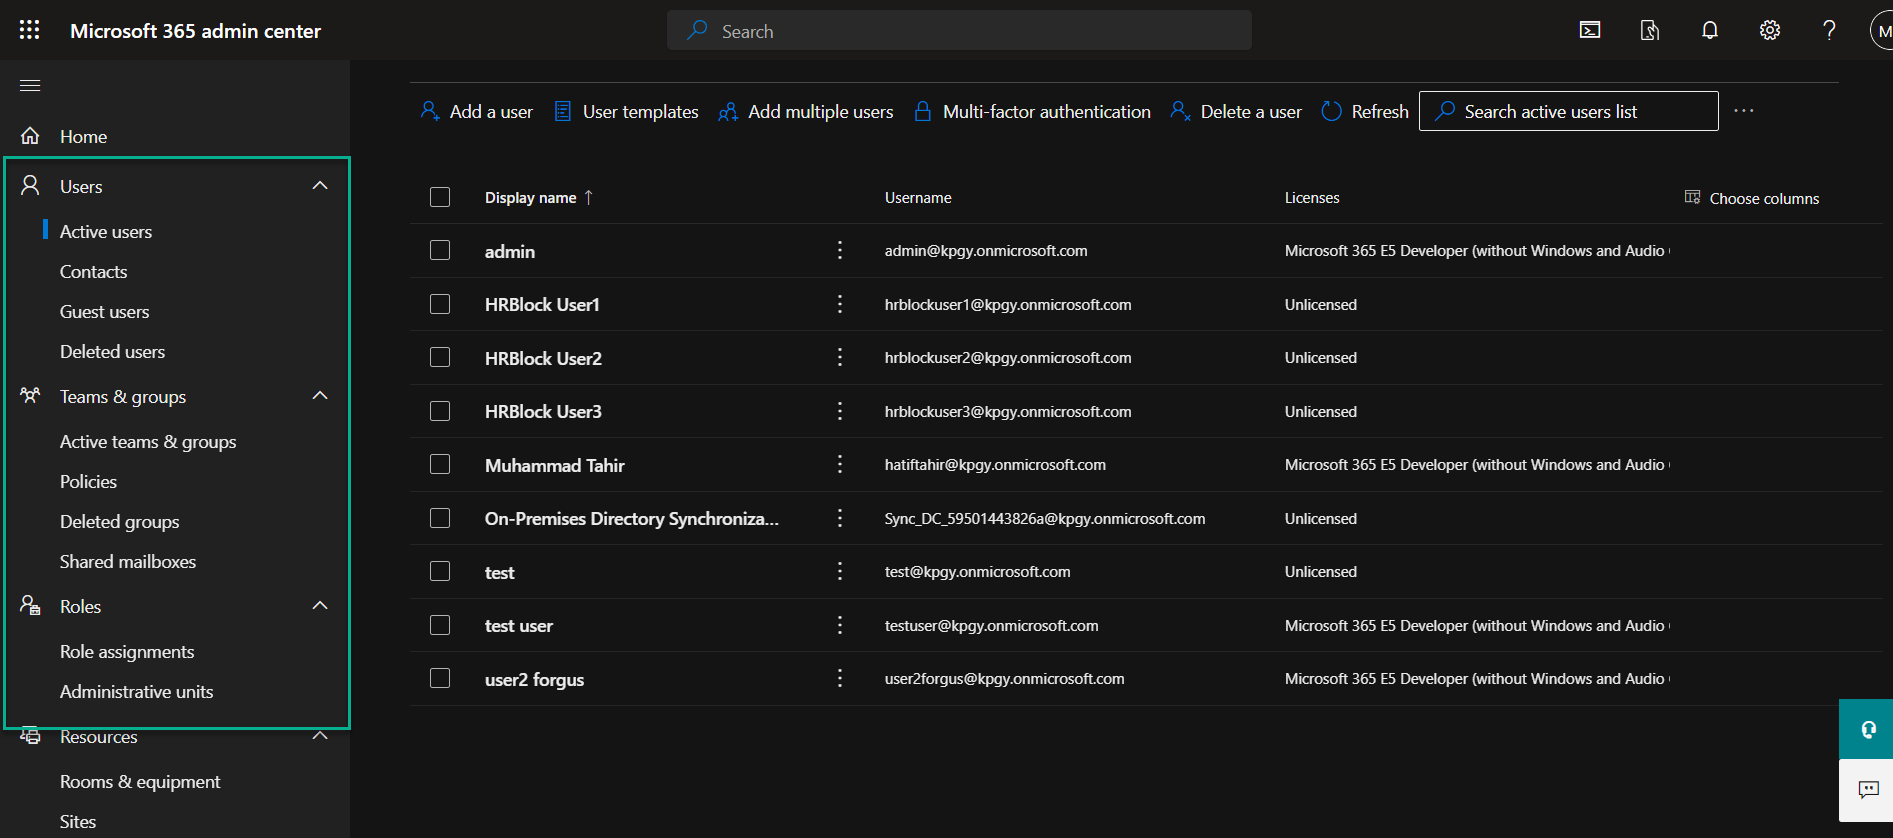Click the Home icon in sidebar

tap(30, 136)
